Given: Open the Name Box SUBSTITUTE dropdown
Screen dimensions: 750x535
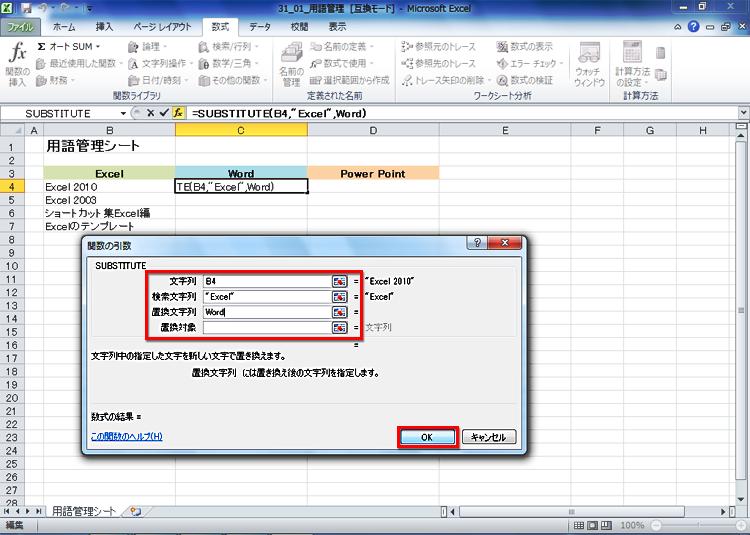Looking at the screenshot, I should 123,113.
